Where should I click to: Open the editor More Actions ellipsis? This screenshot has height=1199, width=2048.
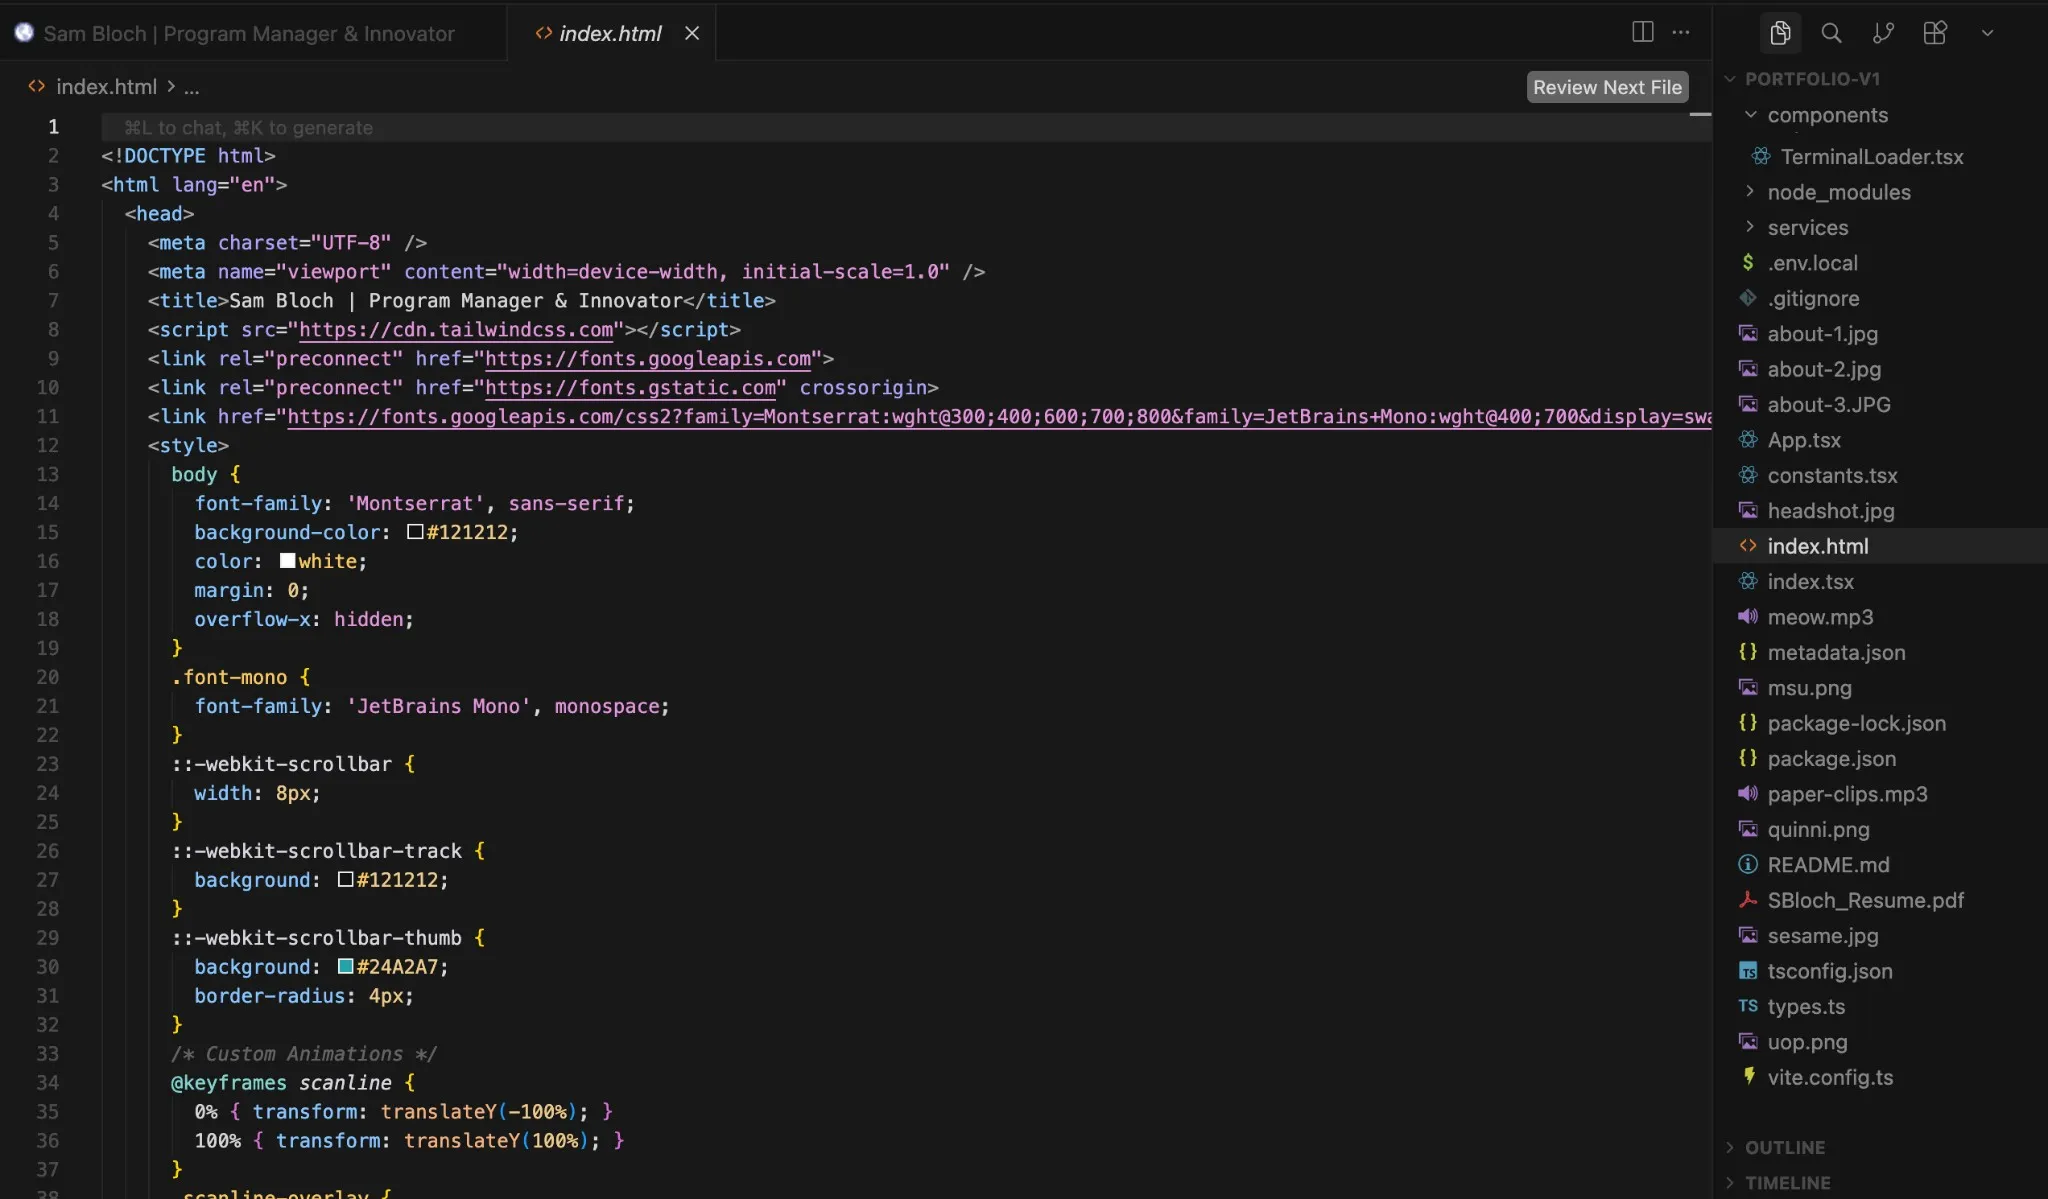(1681, 32)
